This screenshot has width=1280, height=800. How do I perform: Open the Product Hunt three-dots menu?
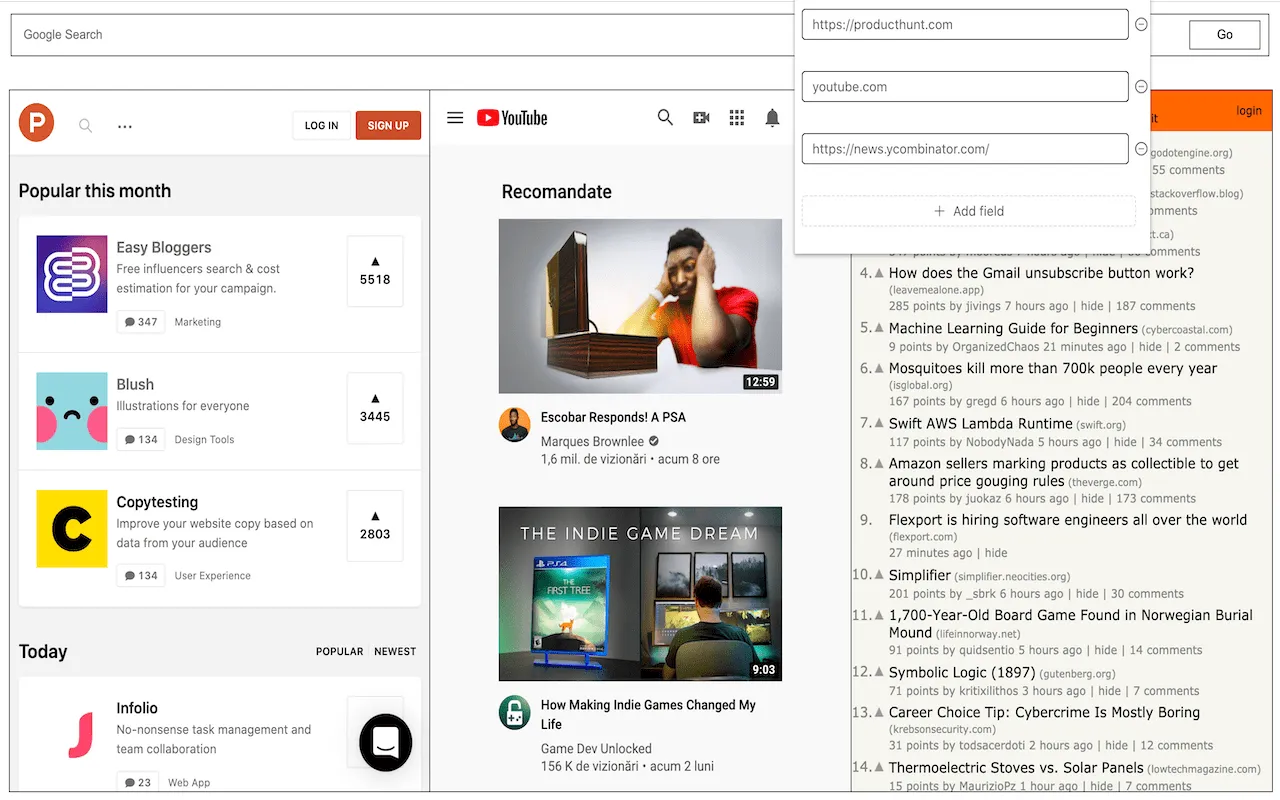(x=125, y=127)
